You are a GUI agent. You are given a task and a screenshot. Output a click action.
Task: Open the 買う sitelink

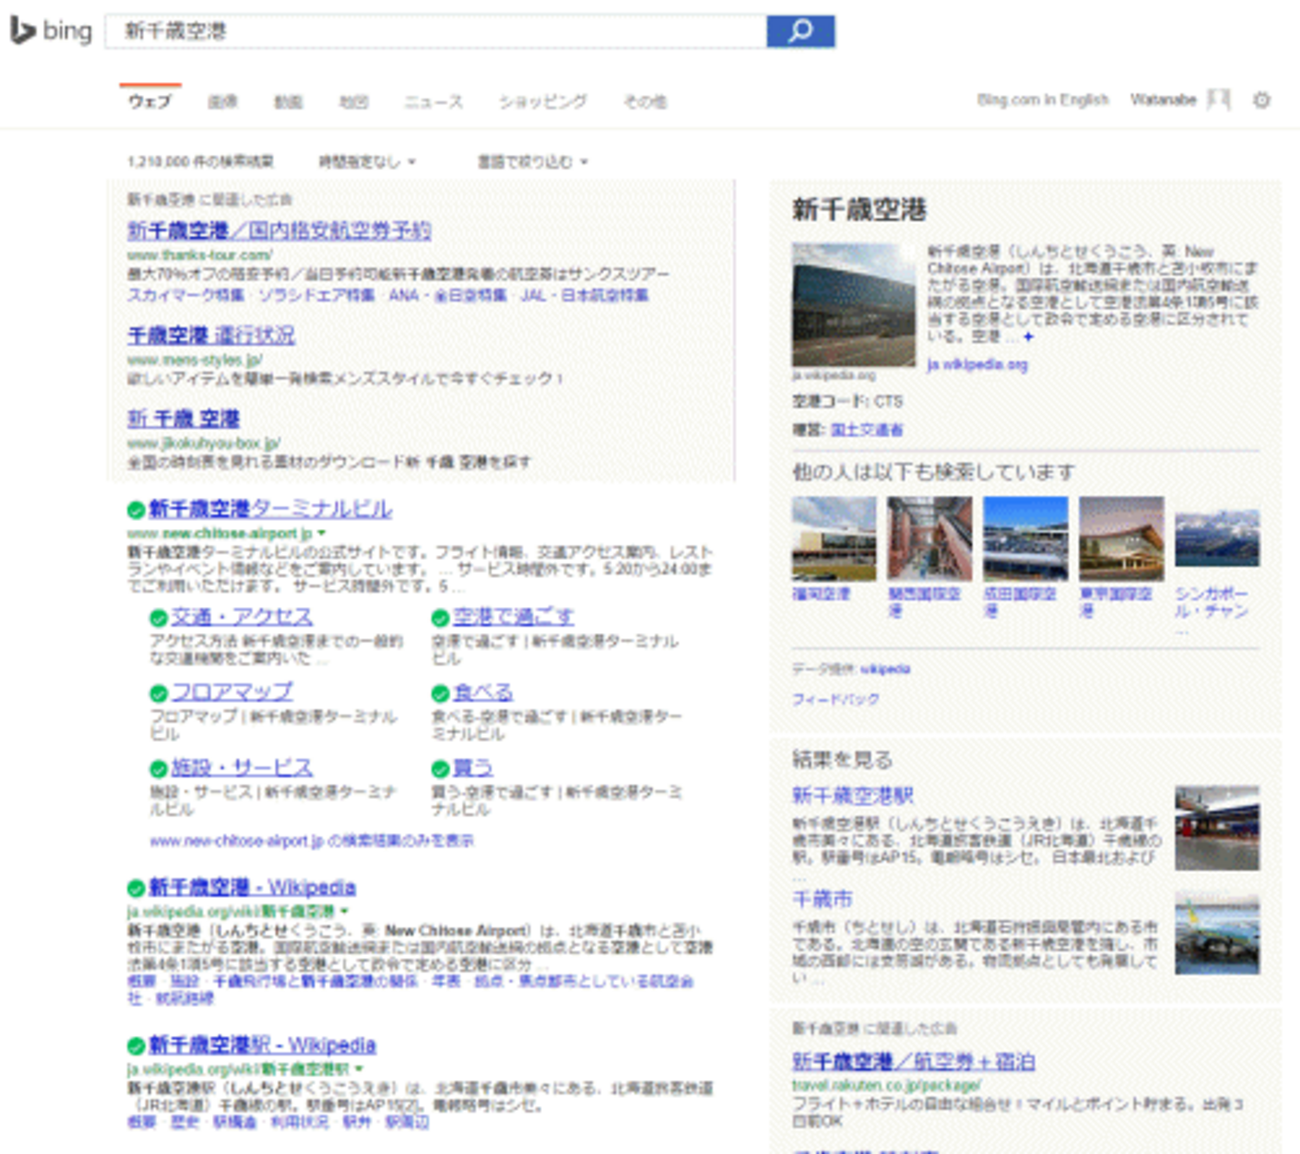click(473, 768)
